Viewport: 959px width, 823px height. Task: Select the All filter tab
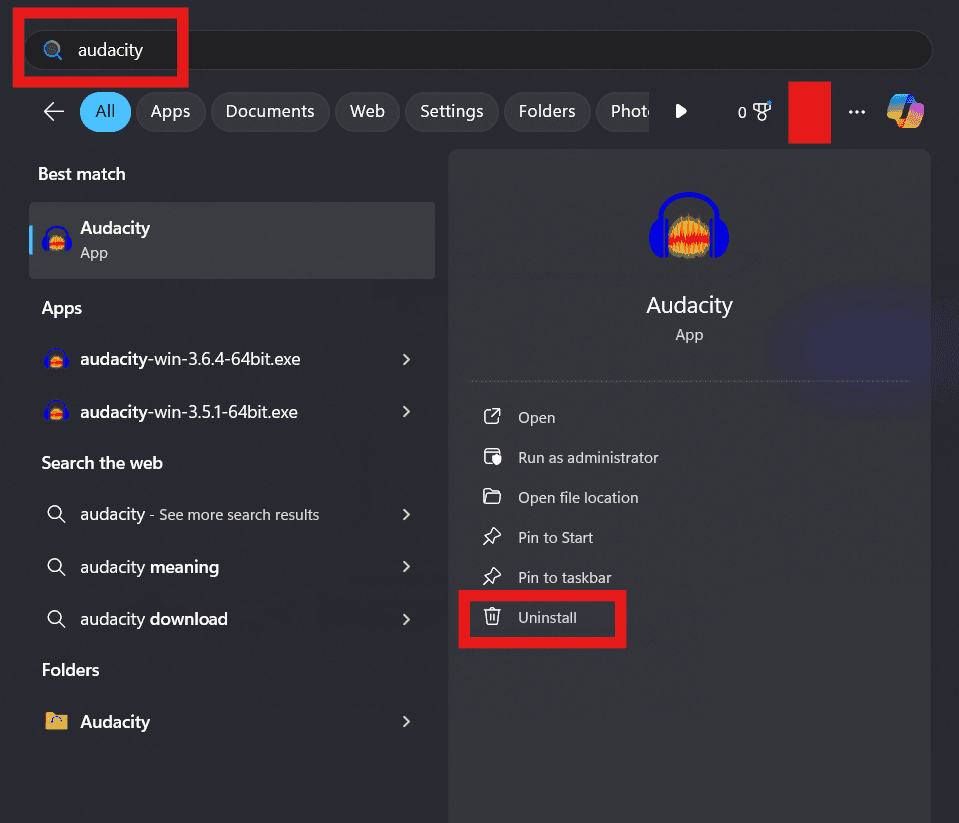(x=105, y=112)
